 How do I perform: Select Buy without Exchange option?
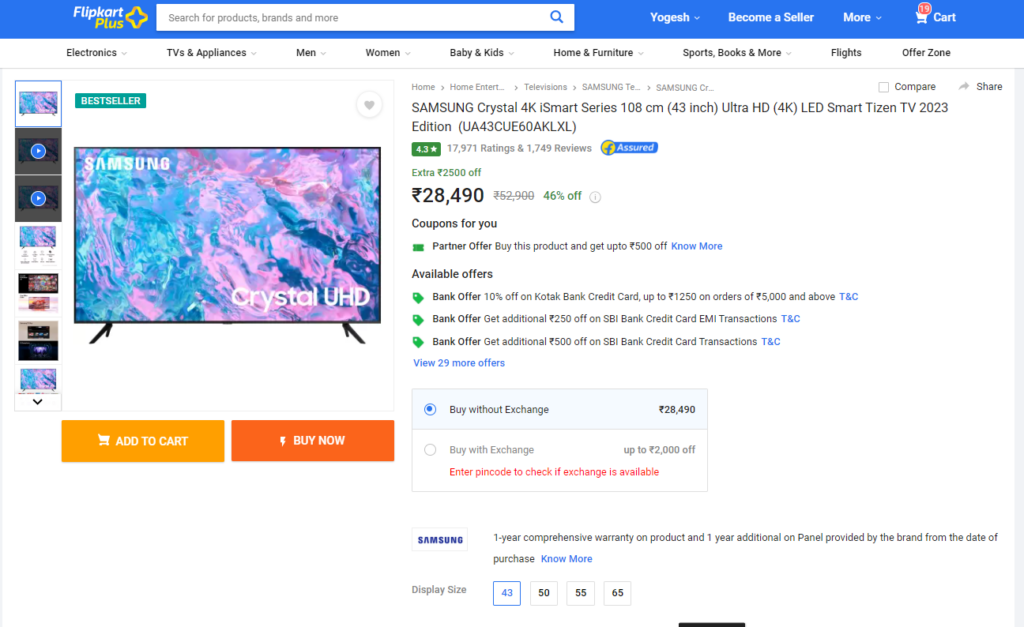pyautogui.click(x=560, y=410)
